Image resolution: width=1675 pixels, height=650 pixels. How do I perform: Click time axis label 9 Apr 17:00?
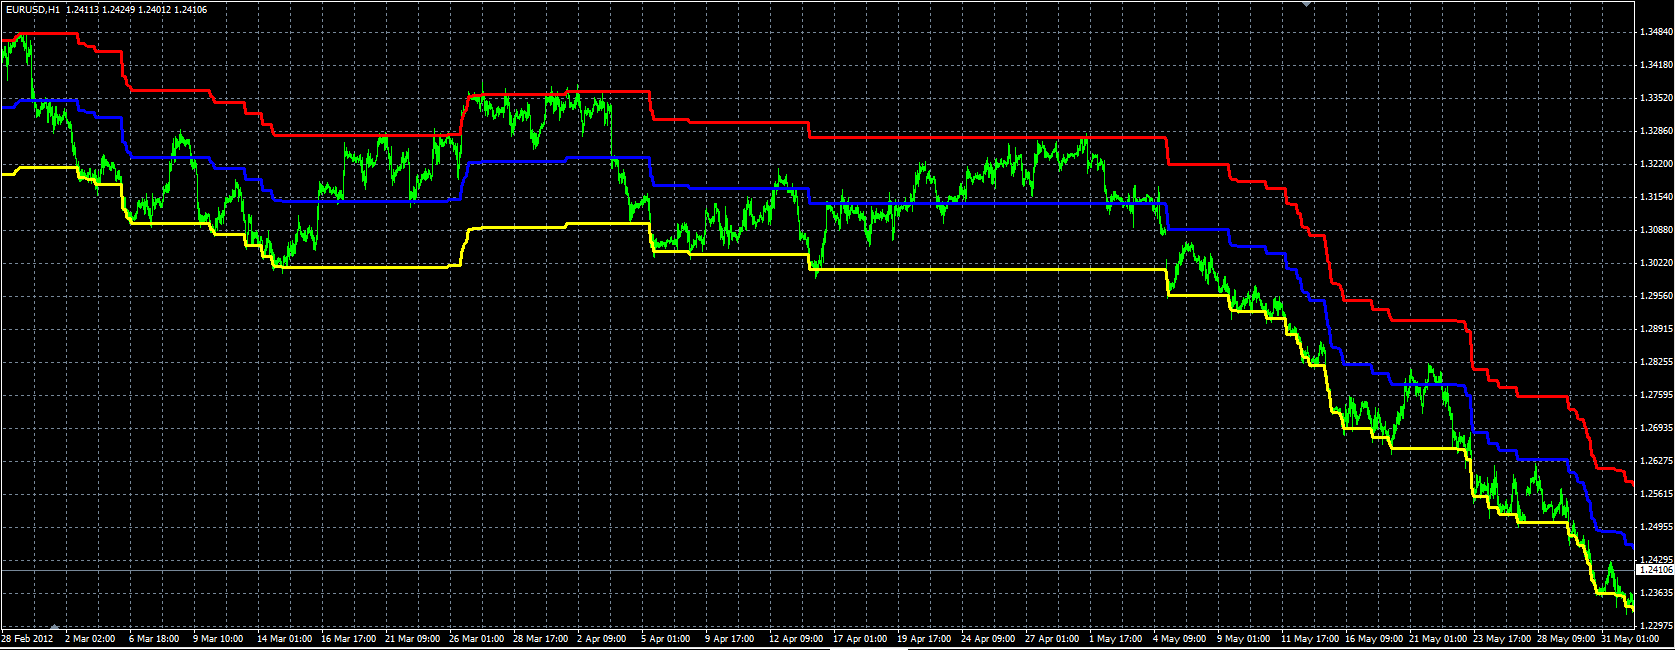(x=730, y=639)
